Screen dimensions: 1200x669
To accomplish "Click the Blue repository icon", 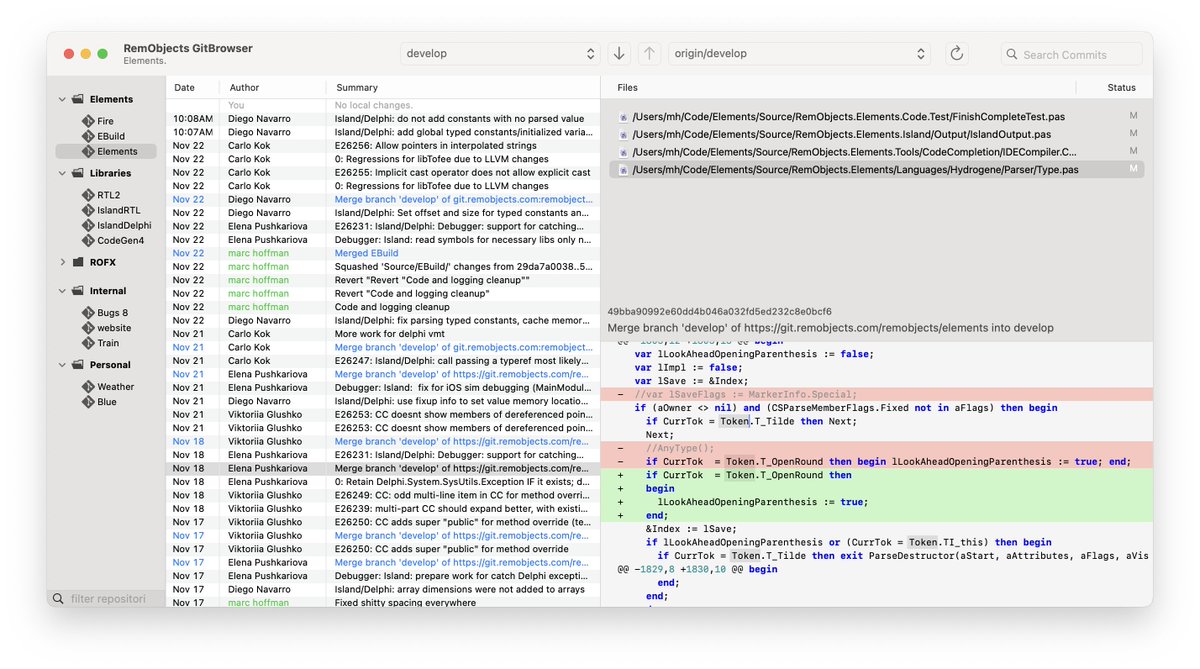I will (89, 402).
